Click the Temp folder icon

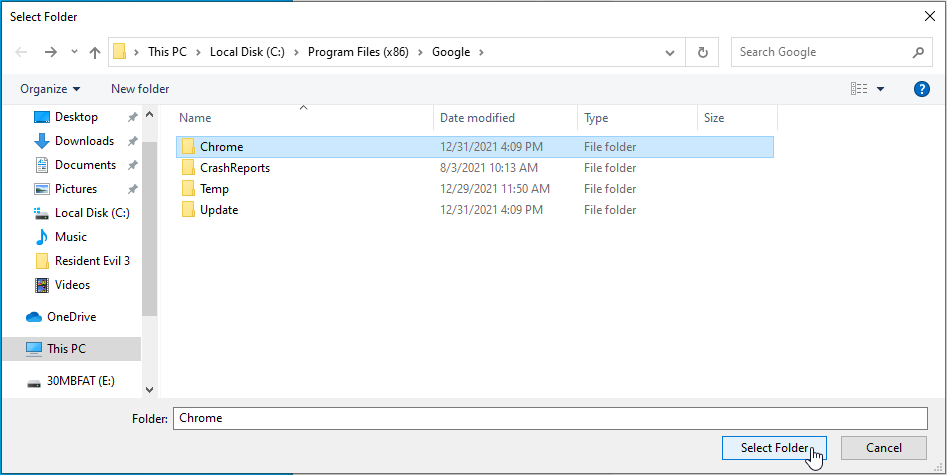(x=188, y=189)
